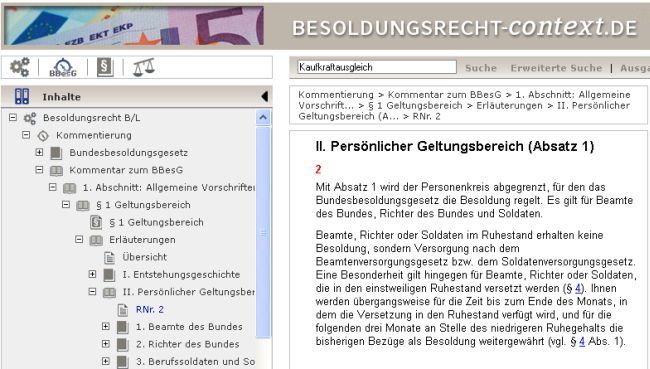Image resolution: width=650 pixels, height=369 pixels.
Task: Expand the 3. Berufssoldaten node
Action: click(x=106, y=361)
